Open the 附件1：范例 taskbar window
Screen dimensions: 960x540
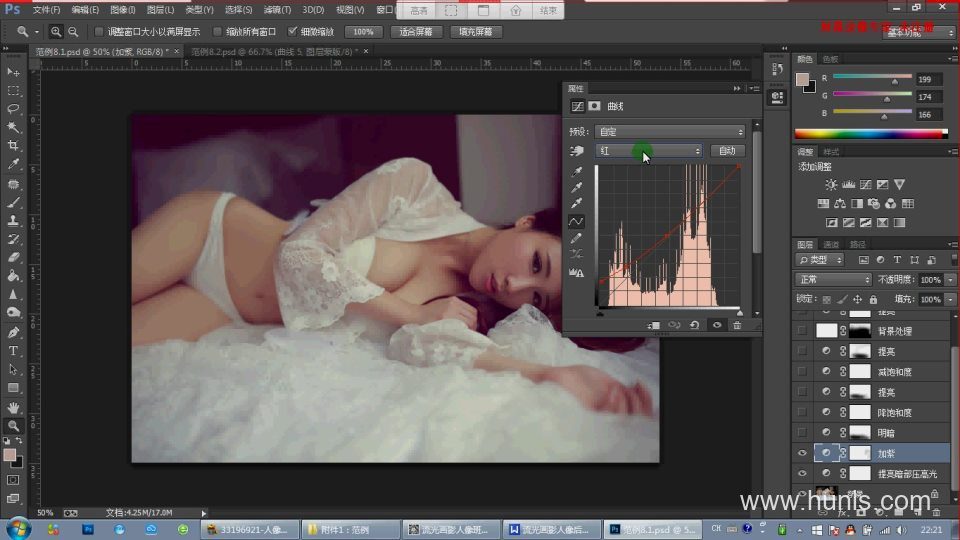[x=351, y=529]
